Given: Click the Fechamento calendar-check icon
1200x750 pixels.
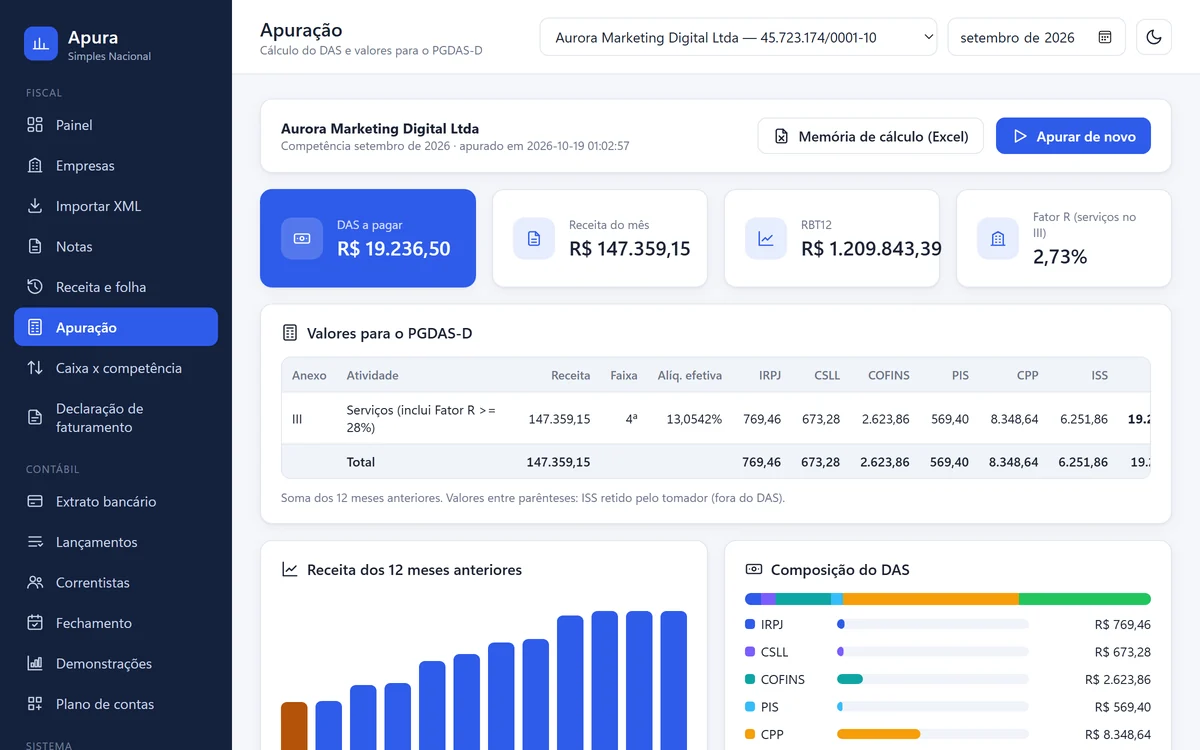Looking at the screenshot, I should pyautogui.click(x=35, y=623).
